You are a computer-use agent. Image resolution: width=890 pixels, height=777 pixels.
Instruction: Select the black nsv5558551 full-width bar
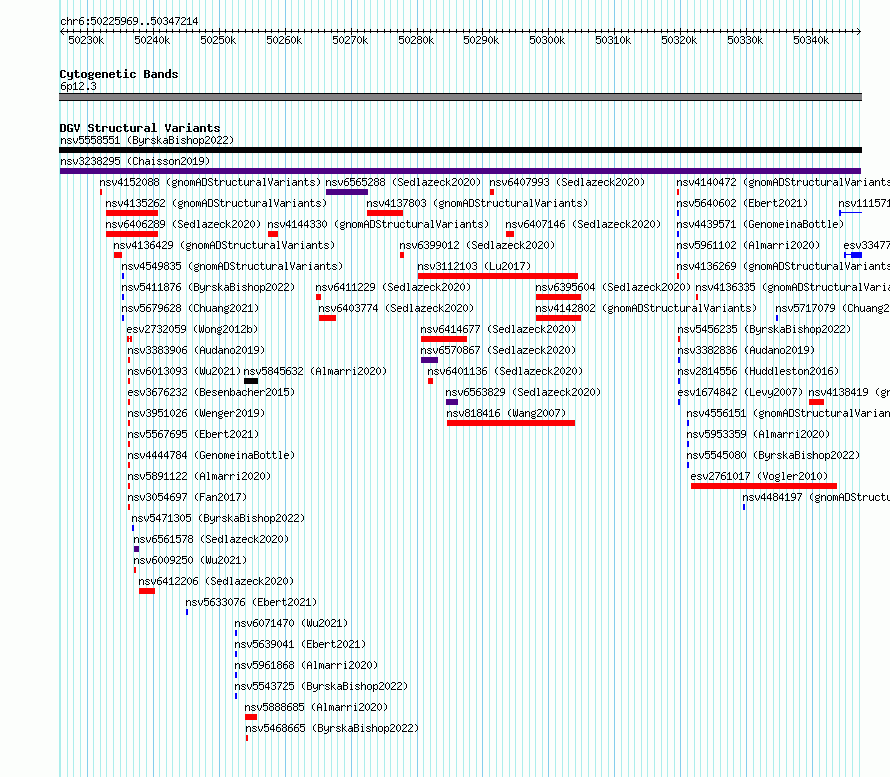click(460, 150)
